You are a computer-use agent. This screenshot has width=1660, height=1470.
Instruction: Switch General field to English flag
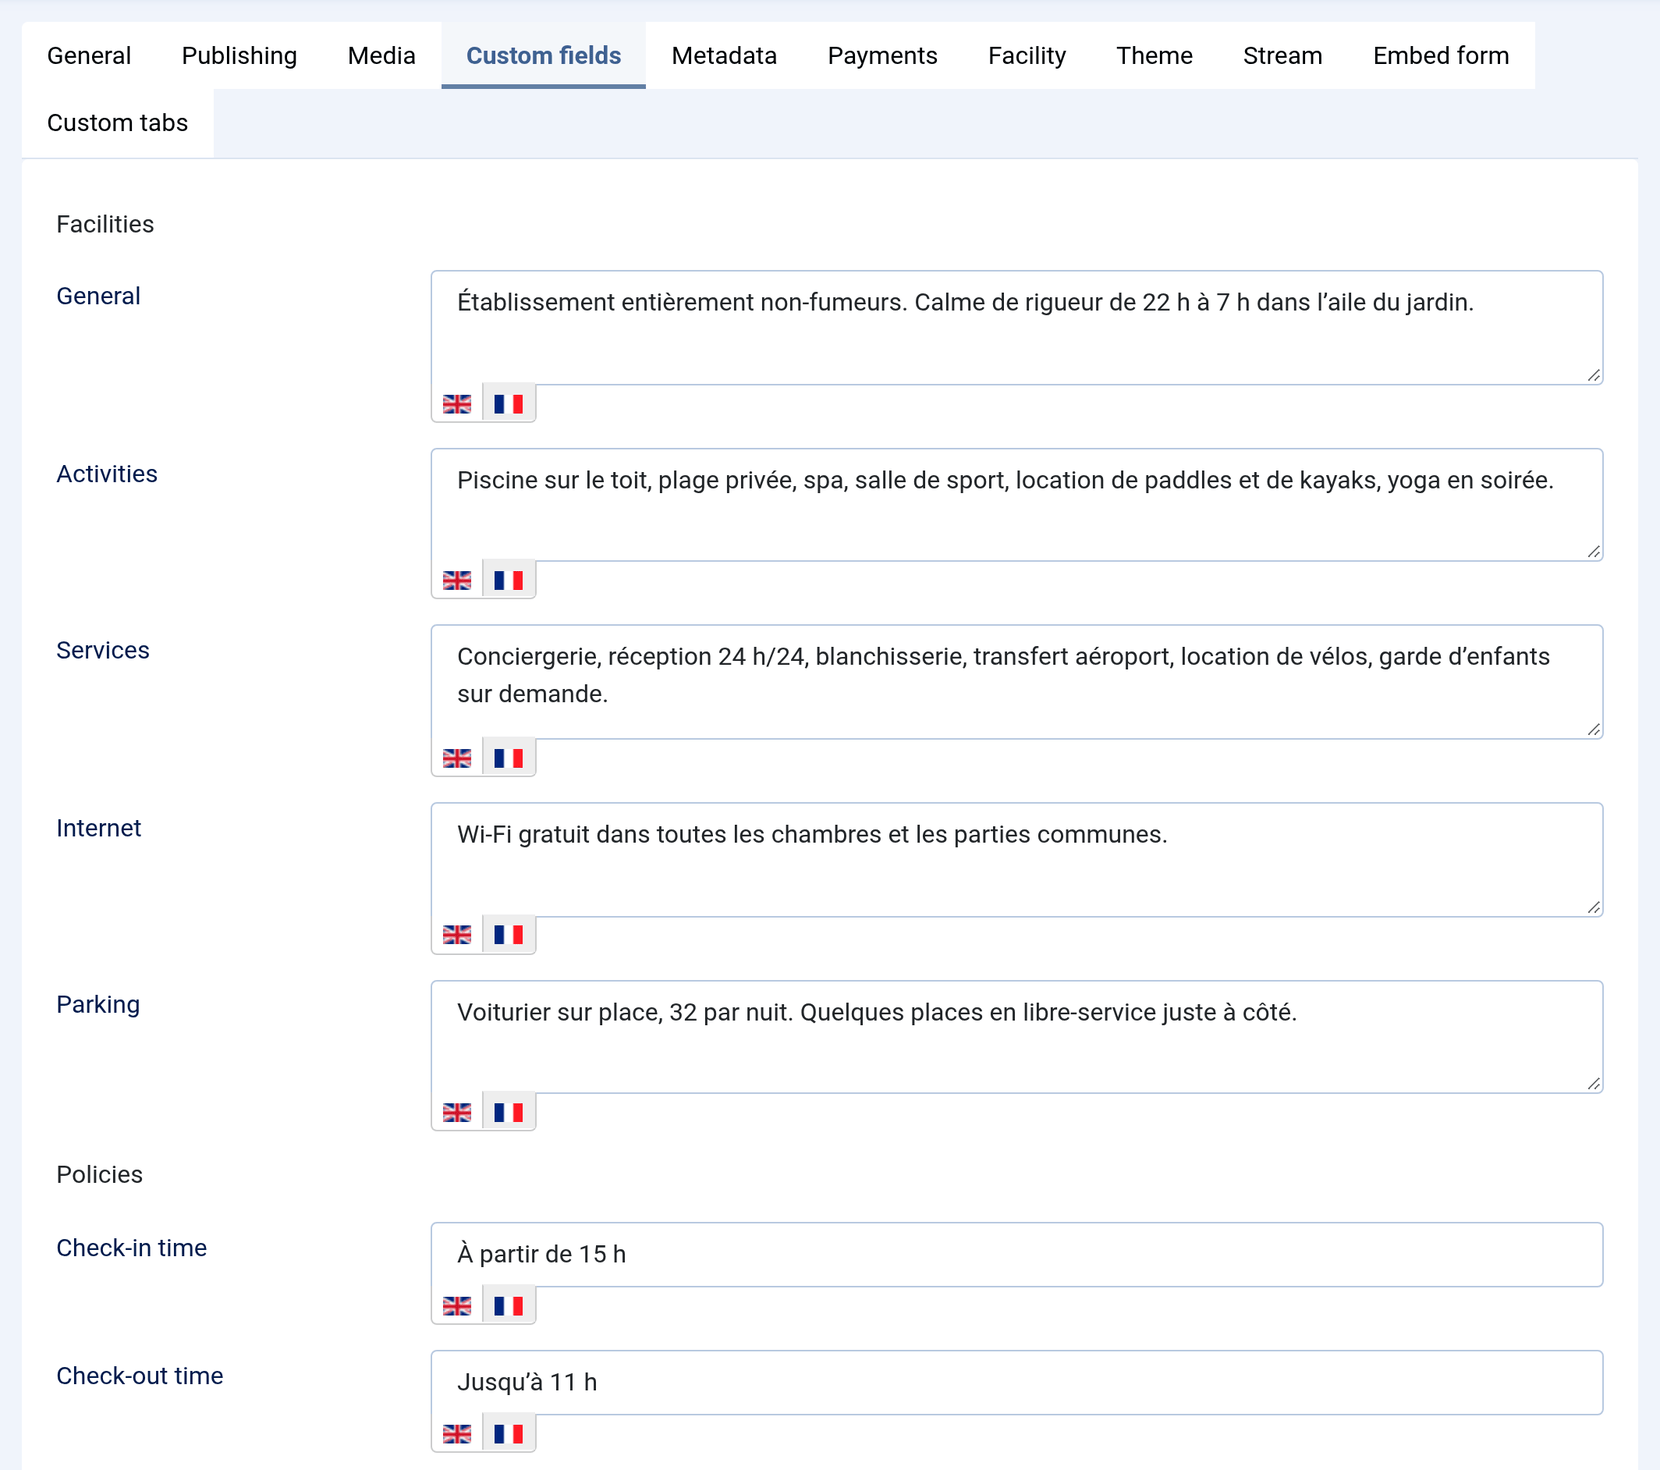tap(457, 404)
